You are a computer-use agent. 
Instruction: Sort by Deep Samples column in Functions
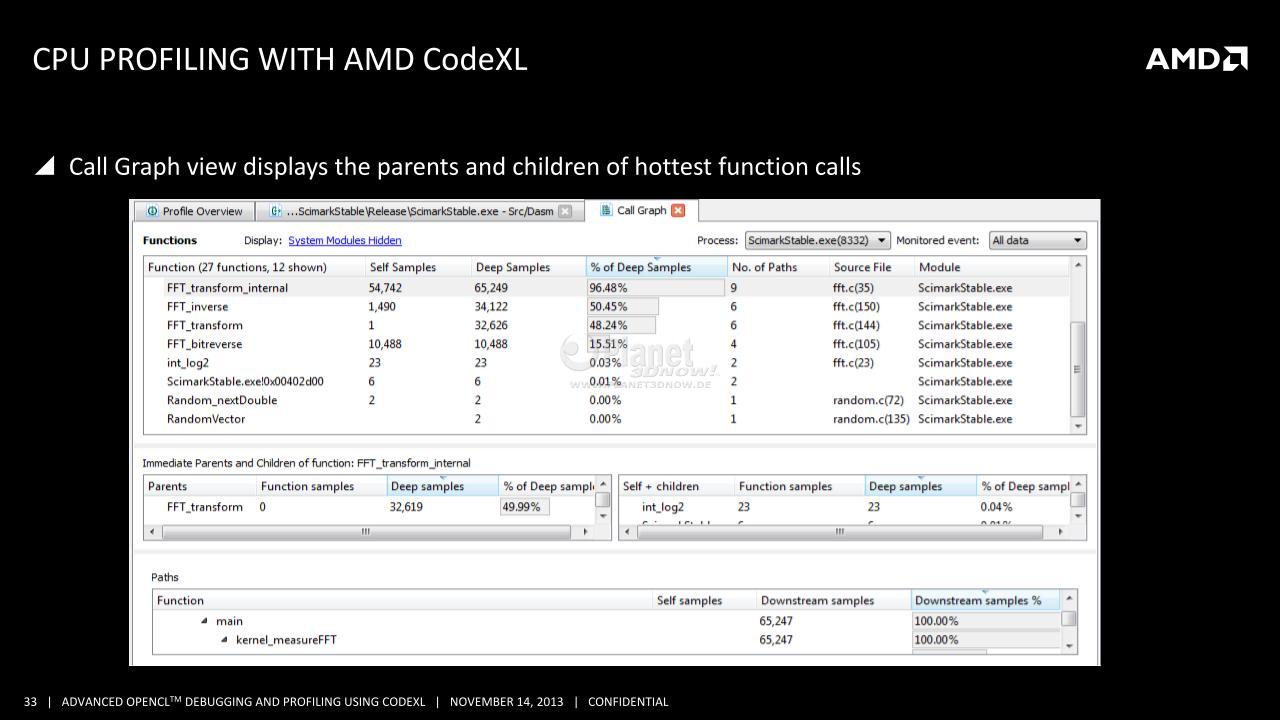[x=528, y=267]
